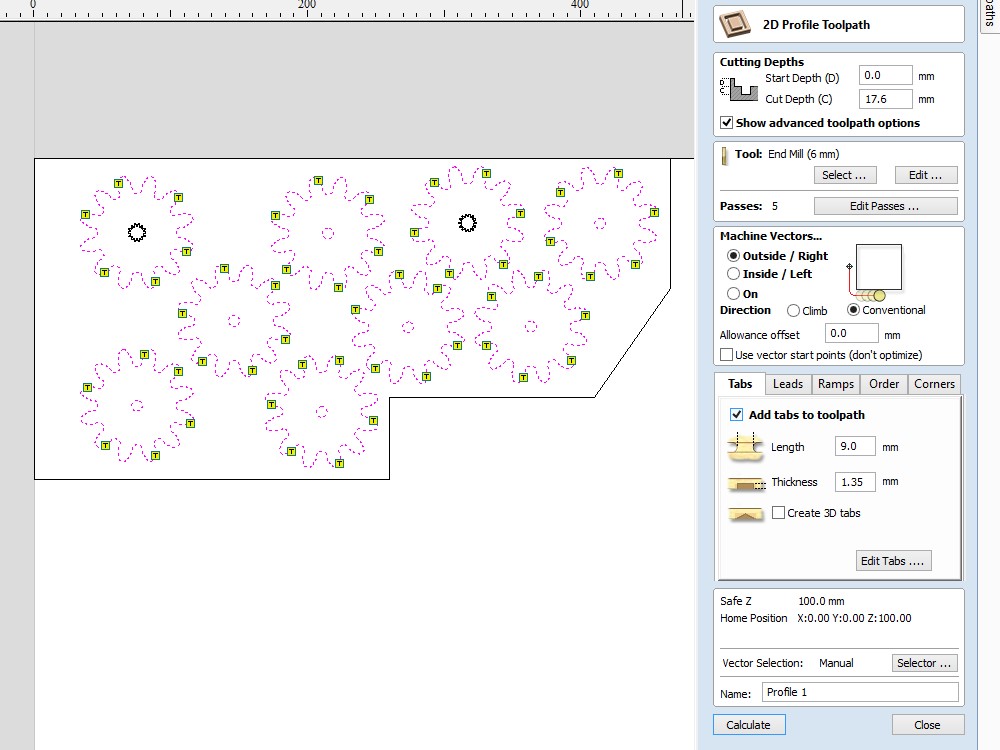Switch to the Leads tab
The image size is (1000, 750).
[x=788, y=384]
